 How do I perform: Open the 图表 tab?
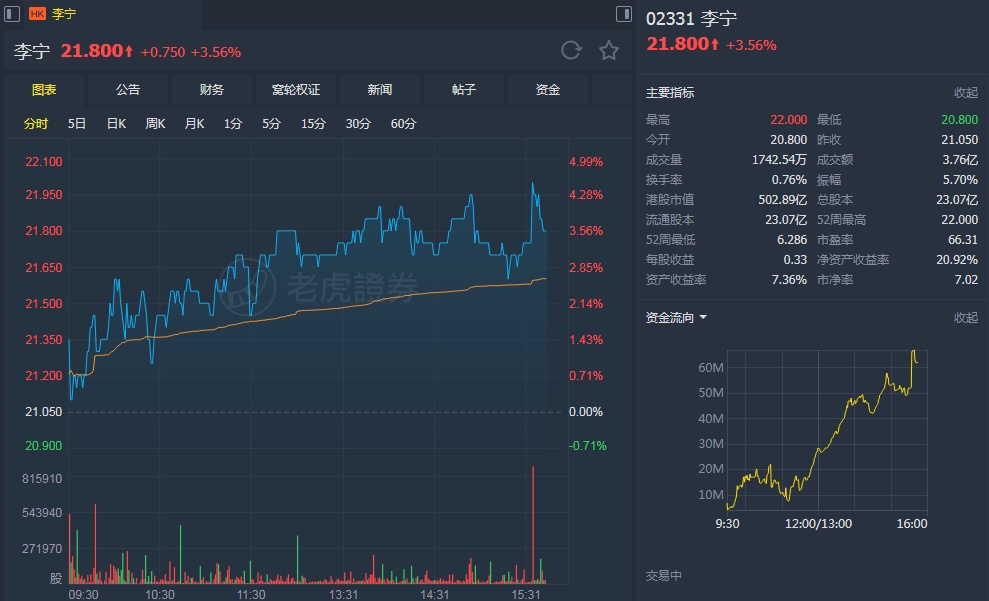44,90
